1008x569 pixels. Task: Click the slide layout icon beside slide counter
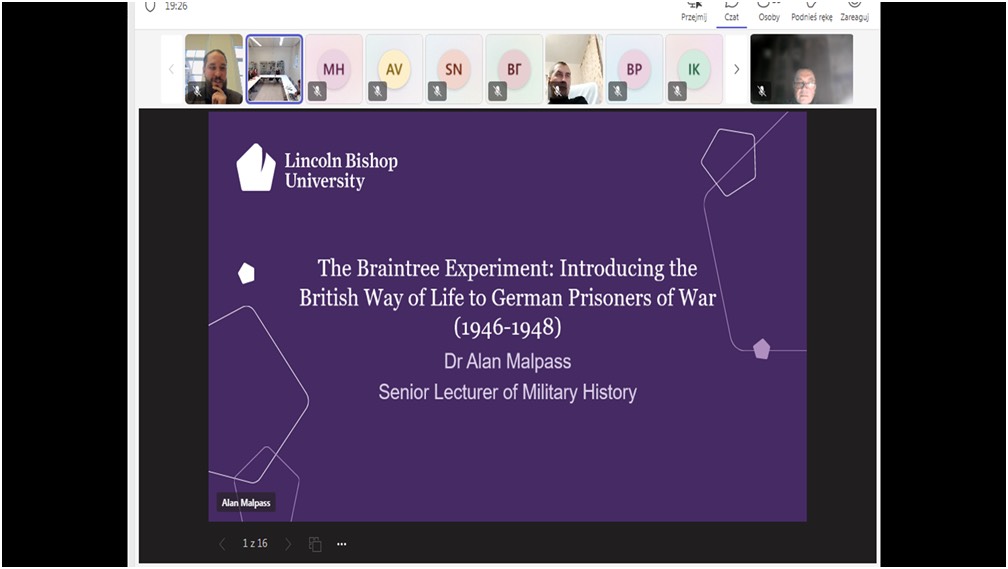pos(315,544)
